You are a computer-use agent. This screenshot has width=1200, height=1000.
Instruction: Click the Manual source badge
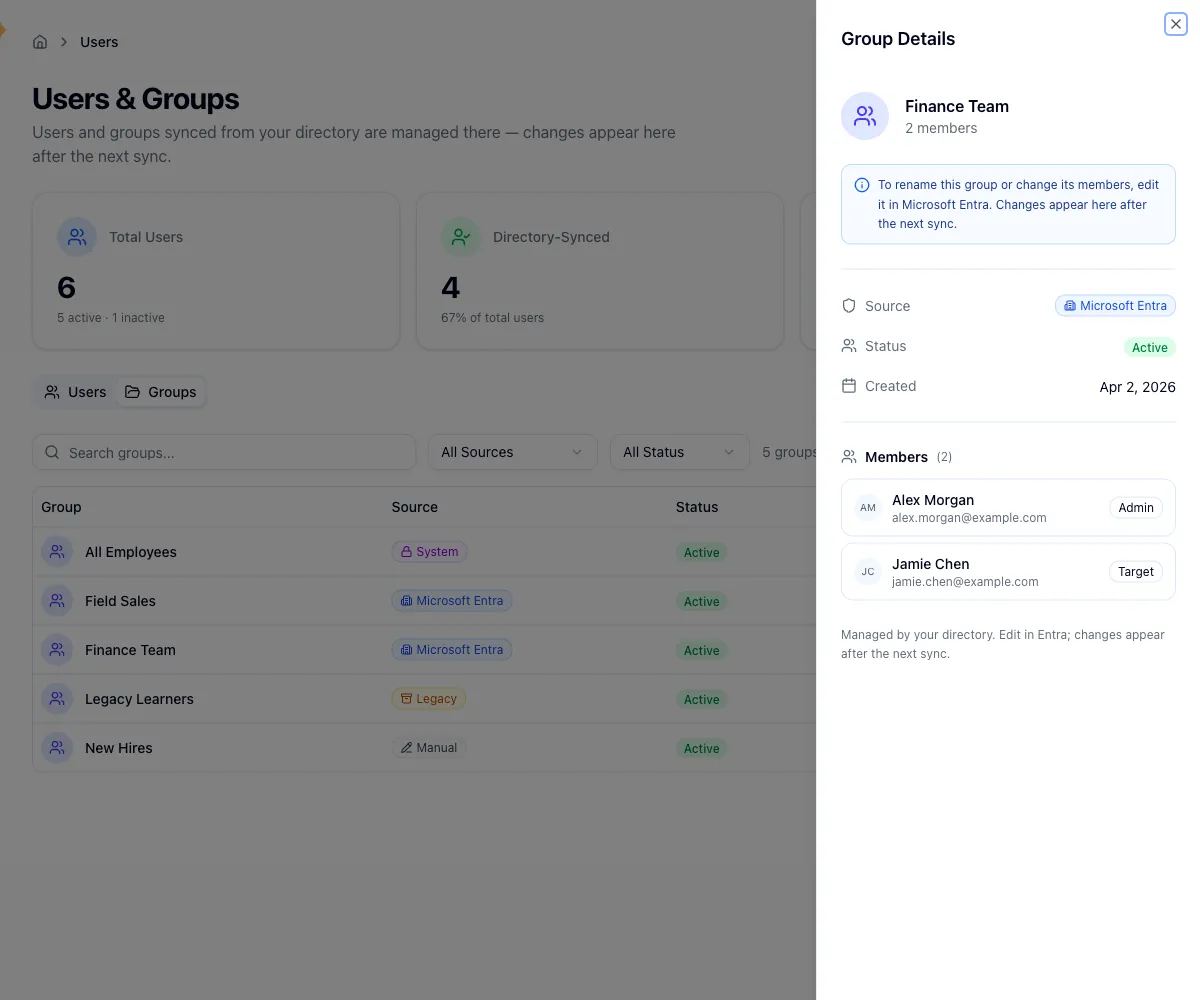coord(429,748)
